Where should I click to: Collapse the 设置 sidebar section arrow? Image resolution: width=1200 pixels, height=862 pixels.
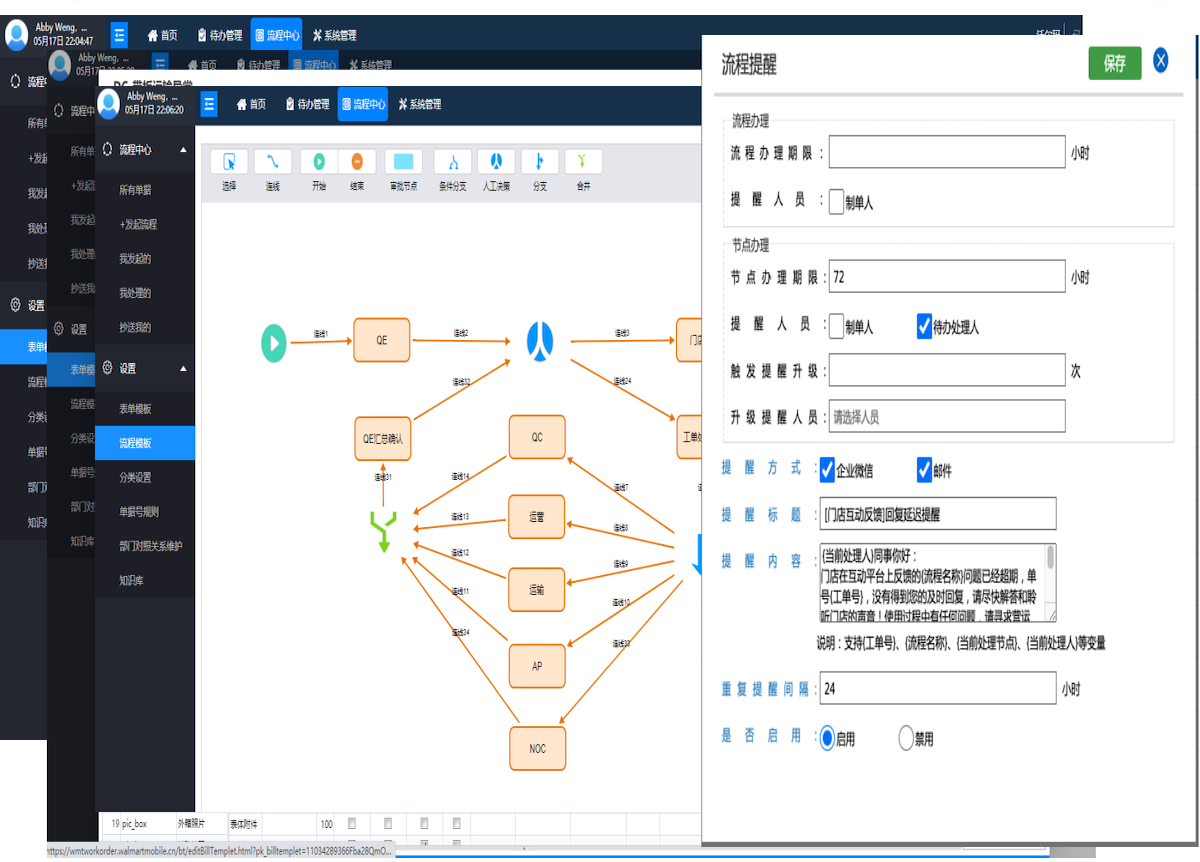[x=183, y=369]
